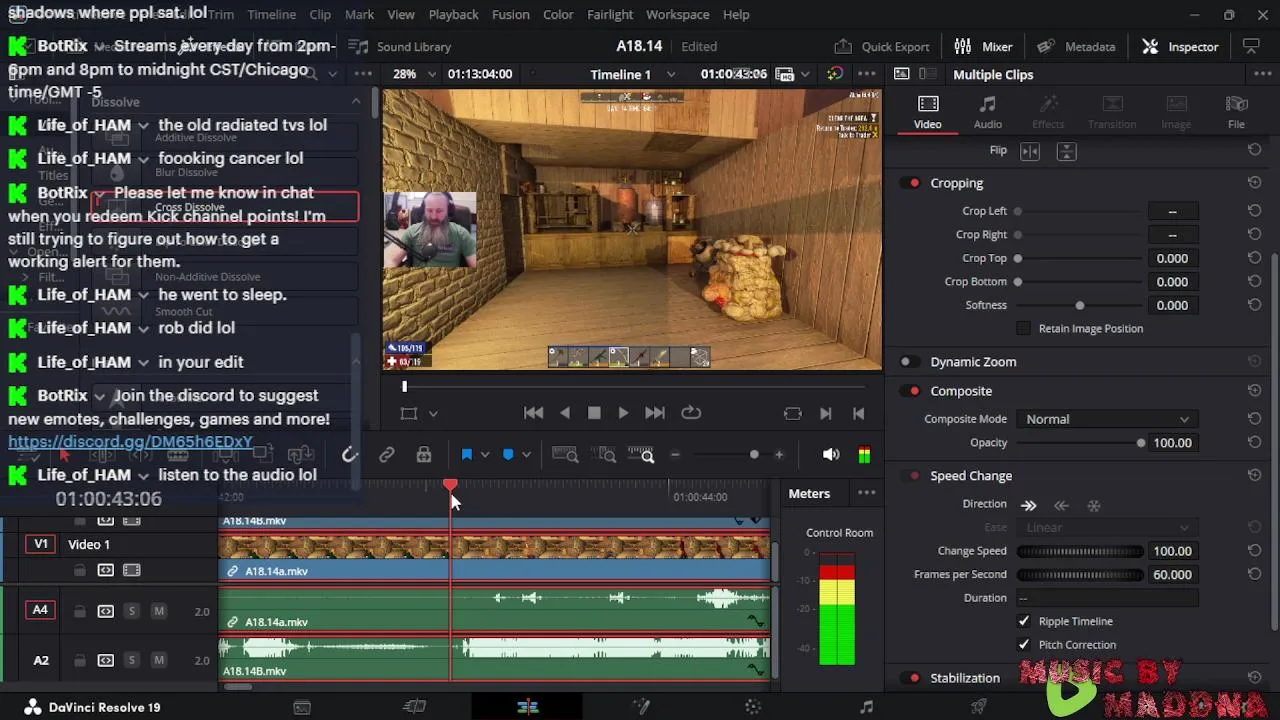
Task: Go to next edit point
Action: coord(826,413)
